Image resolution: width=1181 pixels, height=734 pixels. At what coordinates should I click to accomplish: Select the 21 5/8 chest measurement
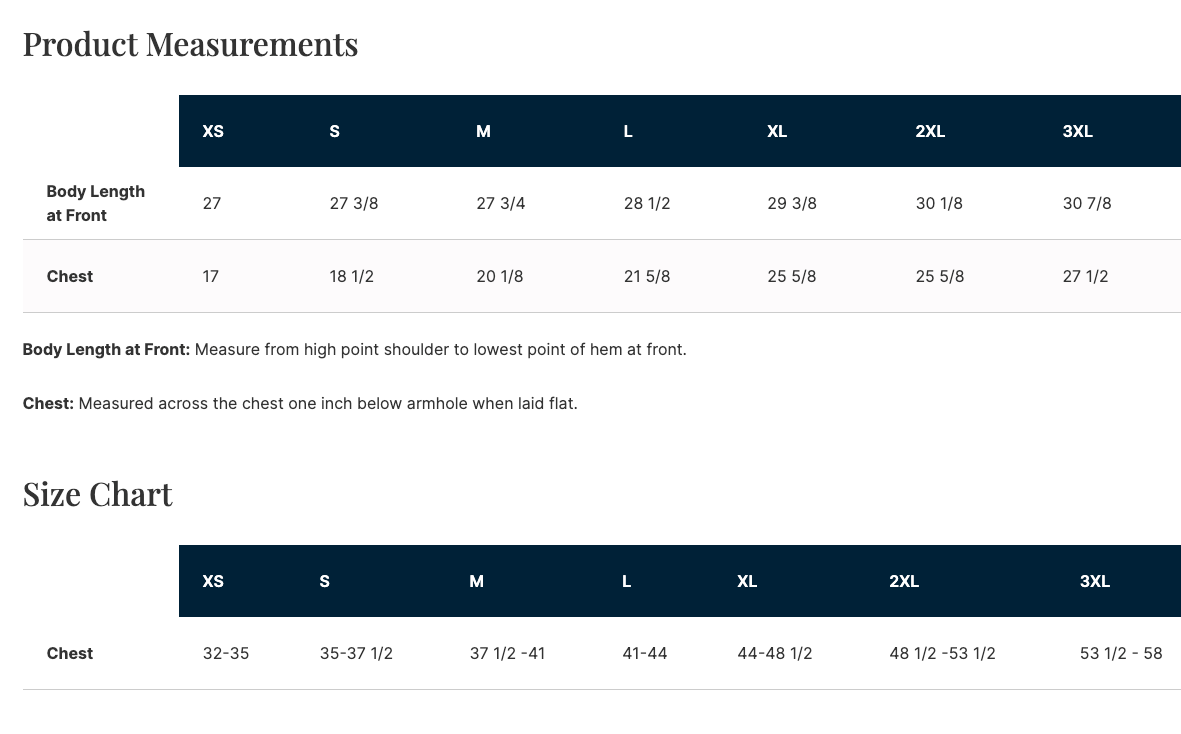[x=646, y=276]
